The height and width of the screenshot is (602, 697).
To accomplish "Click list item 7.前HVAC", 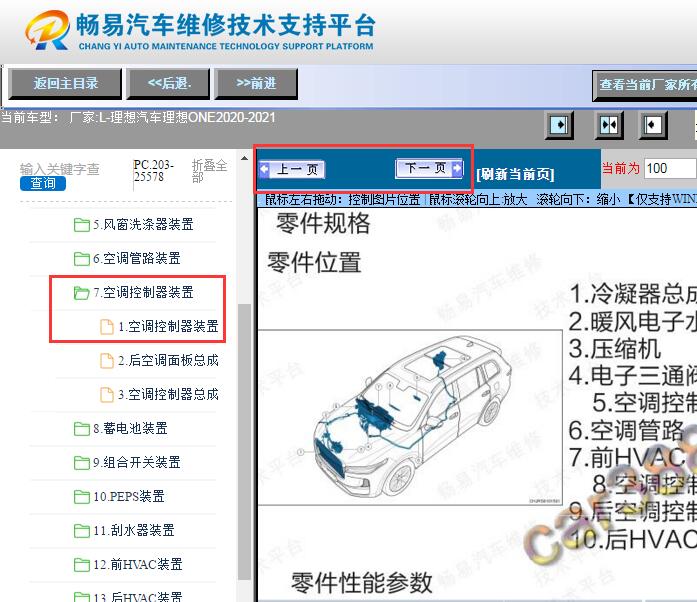I will point(628,458).
